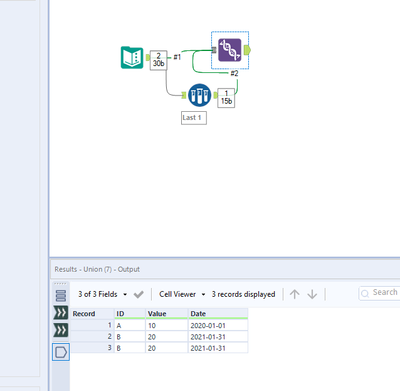This screenshot has height=391, width=400.
Task: Click the Last 1 annotation
Action: 194,118
